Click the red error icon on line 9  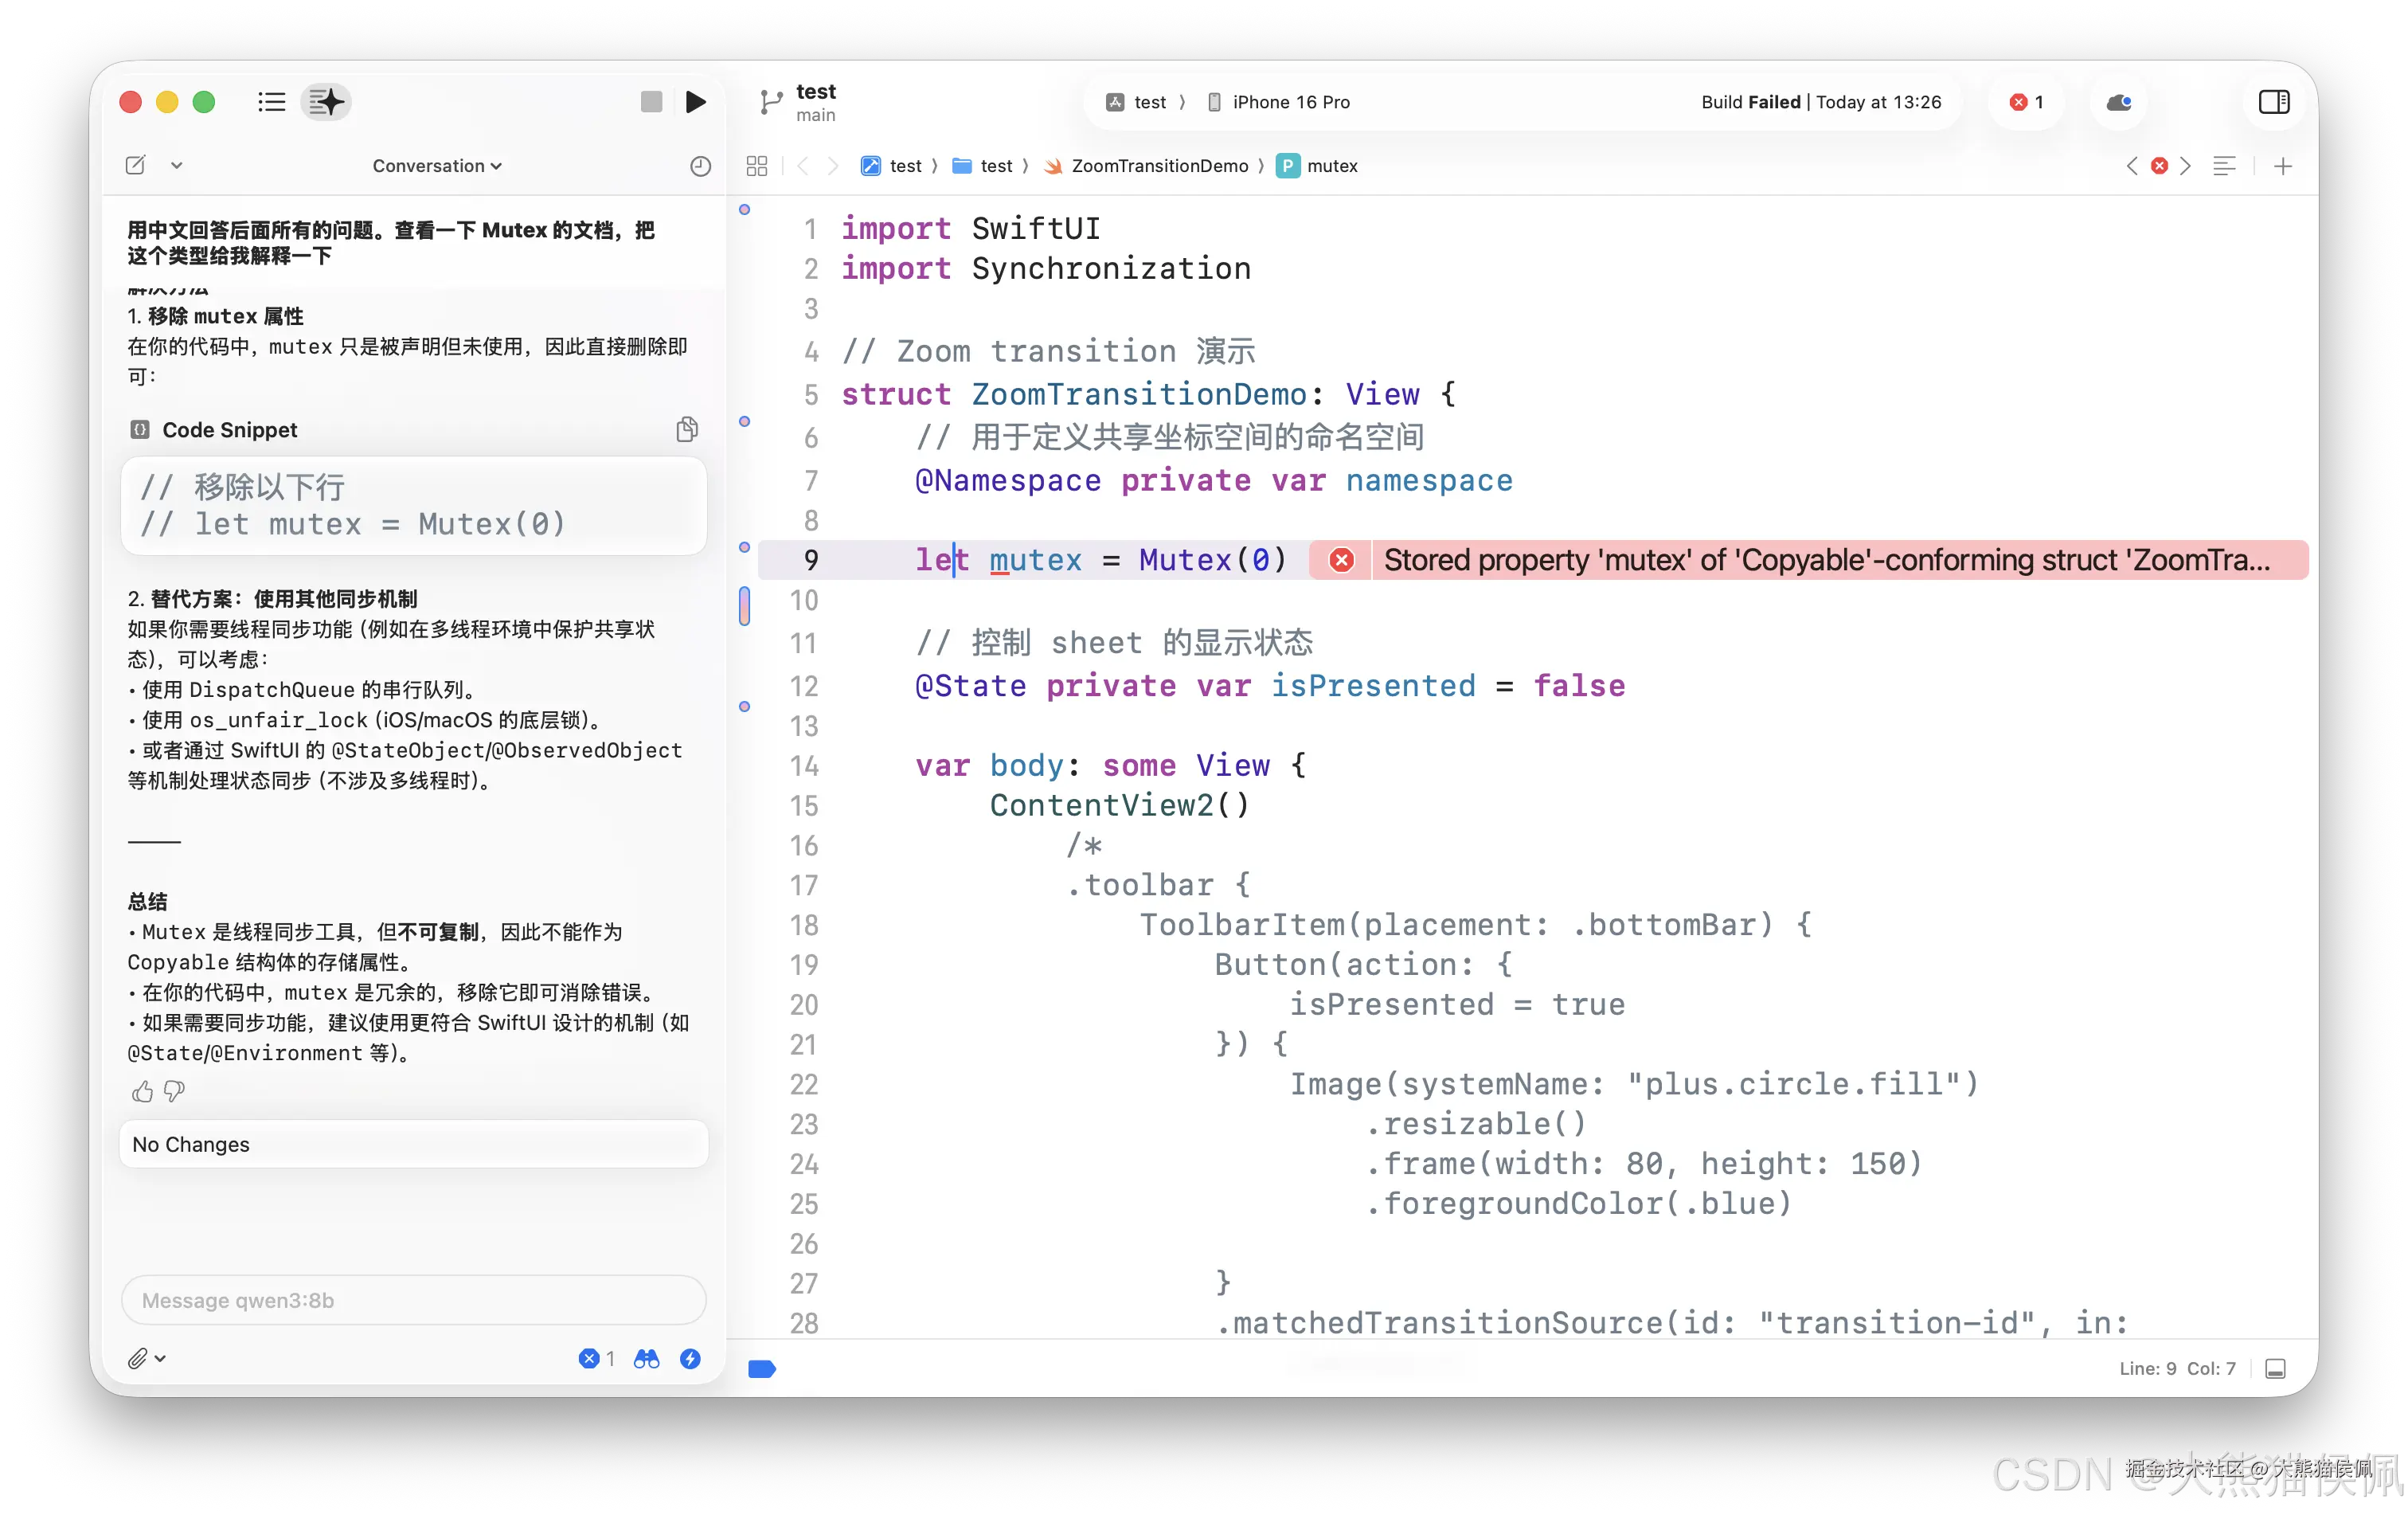pyautogui.click(x=1341, y=560)
